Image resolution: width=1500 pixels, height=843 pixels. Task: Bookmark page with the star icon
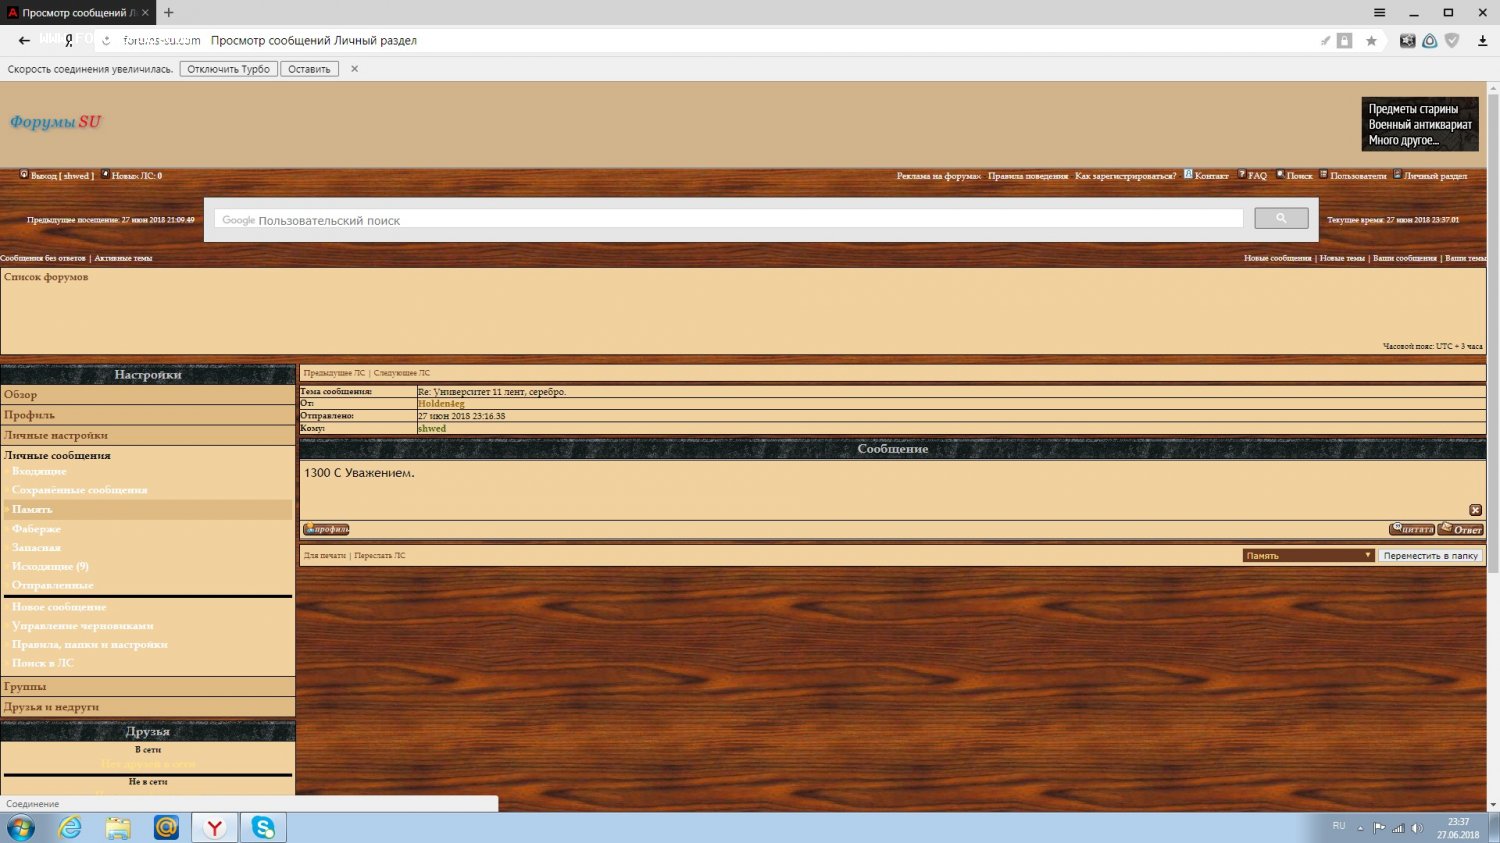click(x=1371, y=41)
